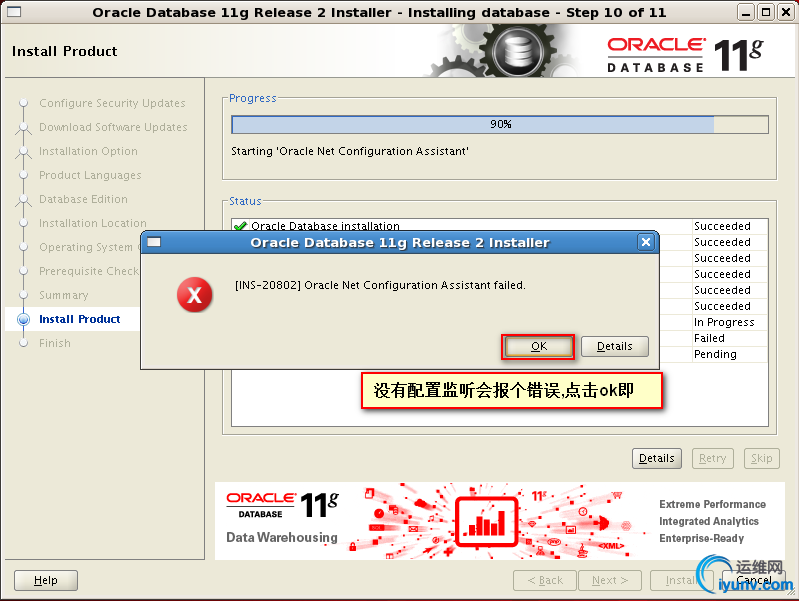Screen dimensions: 799x601
Task: Select the Configure Security Updates step
Action: pyautogui.click(x=112, y=103)
